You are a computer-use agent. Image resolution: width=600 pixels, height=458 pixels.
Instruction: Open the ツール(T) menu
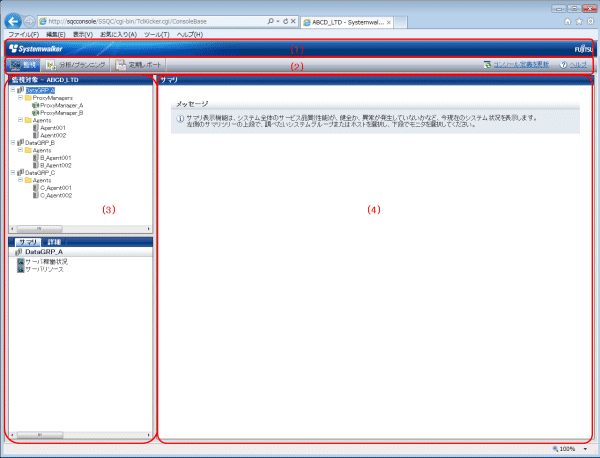(157, 34)
